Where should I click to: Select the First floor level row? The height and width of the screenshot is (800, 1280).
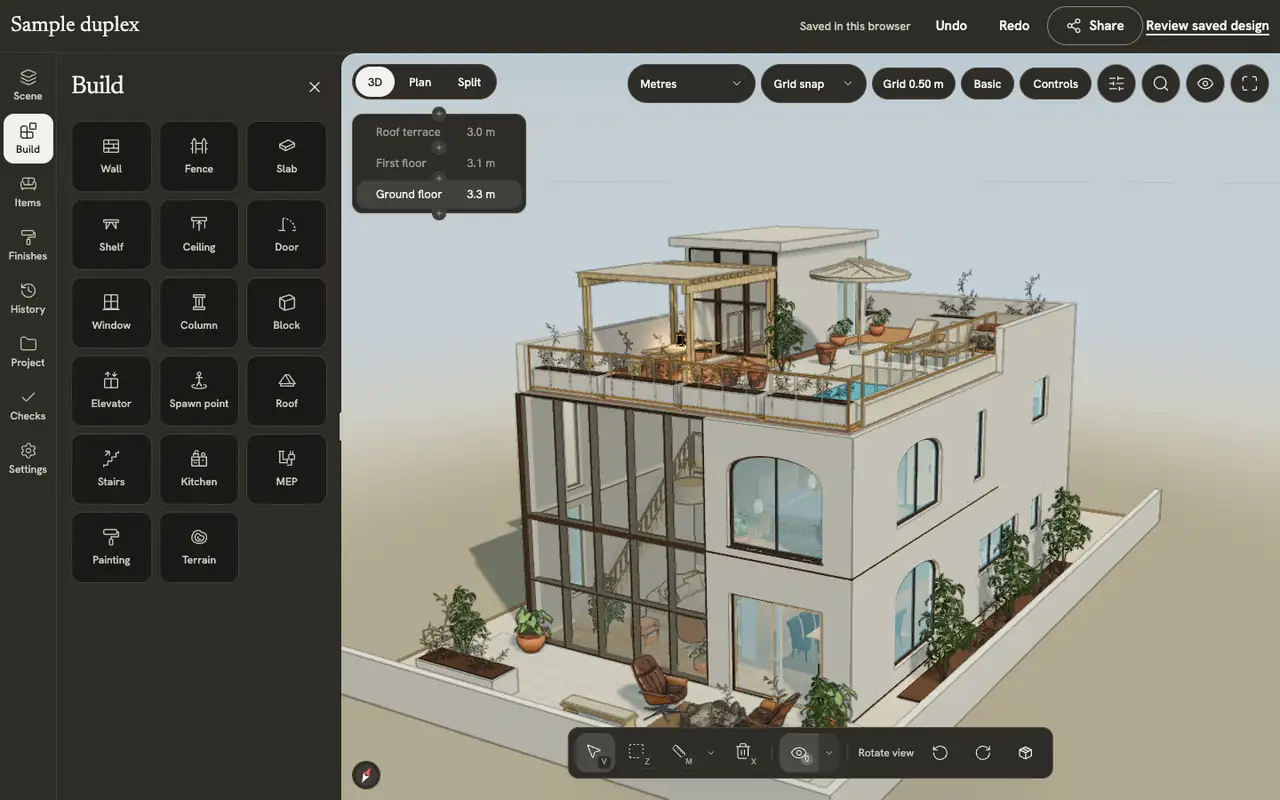tap(439, 163)
